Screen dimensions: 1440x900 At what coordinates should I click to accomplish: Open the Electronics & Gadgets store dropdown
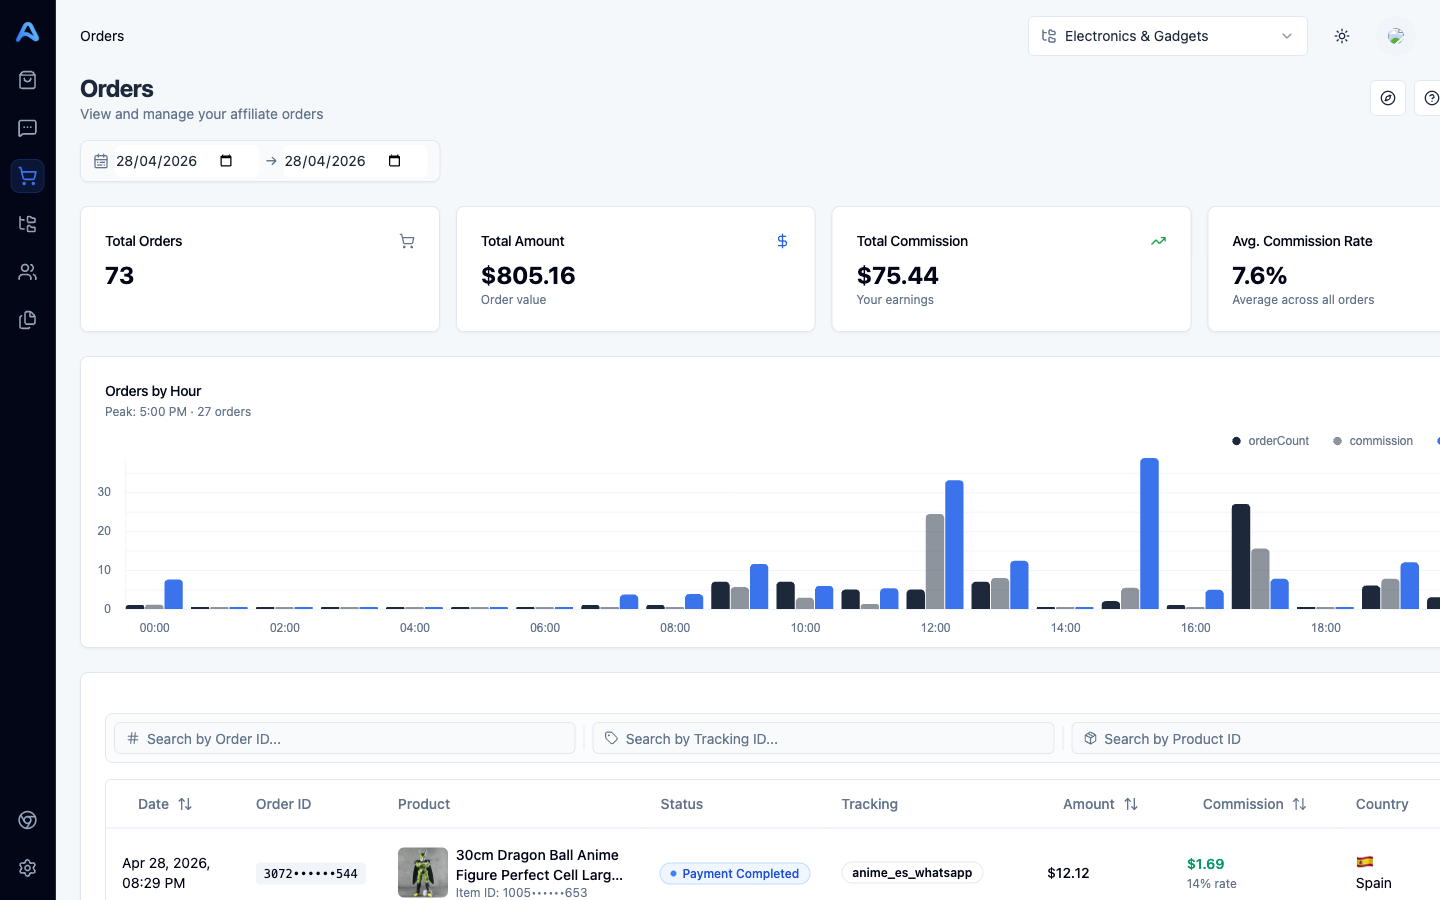1167,35
